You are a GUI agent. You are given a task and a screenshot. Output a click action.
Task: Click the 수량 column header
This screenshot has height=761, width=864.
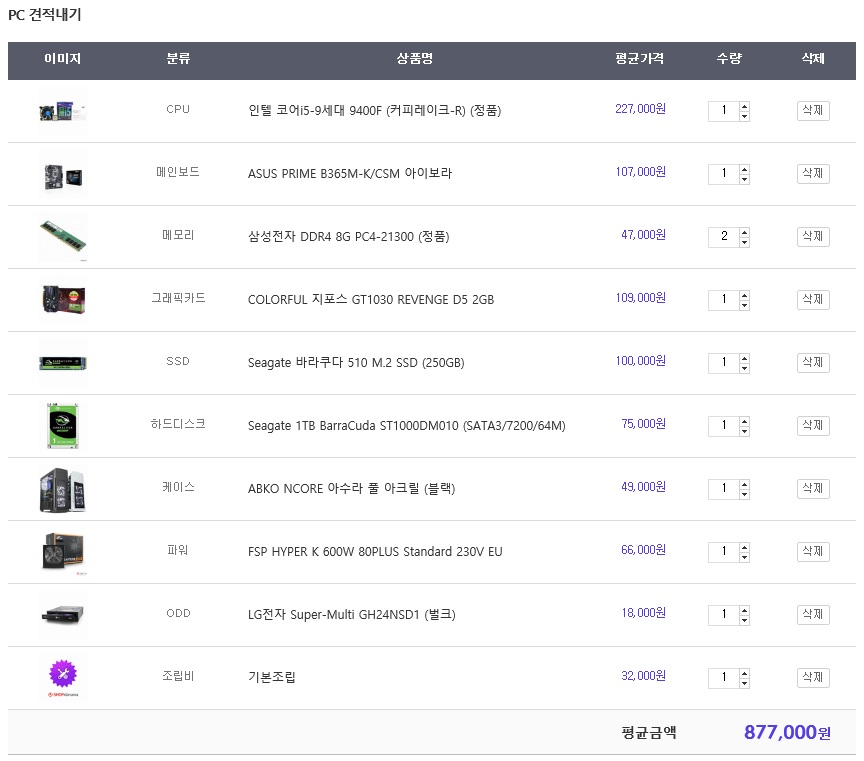point(729,58)
